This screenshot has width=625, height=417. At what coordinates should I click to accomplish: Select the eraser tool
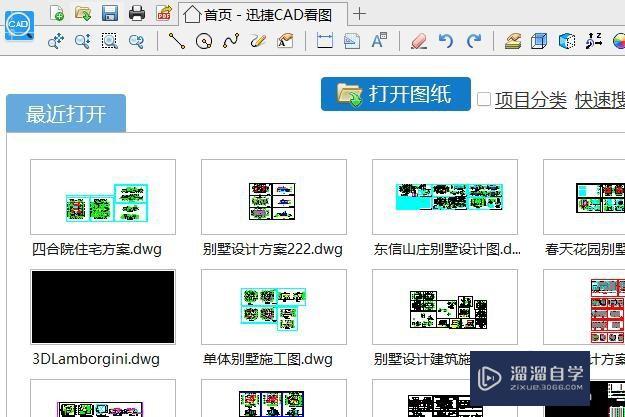[x=419, y=41]
